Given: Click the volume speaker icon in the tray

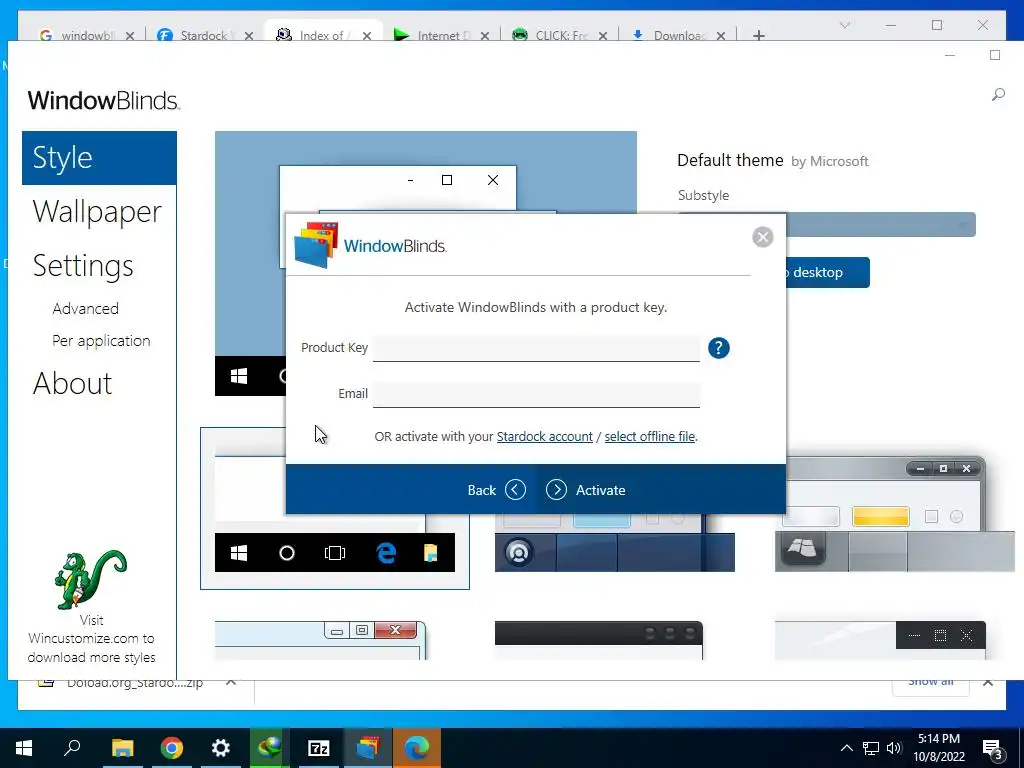Looking at the screenshot, I should tap(894, 748).
